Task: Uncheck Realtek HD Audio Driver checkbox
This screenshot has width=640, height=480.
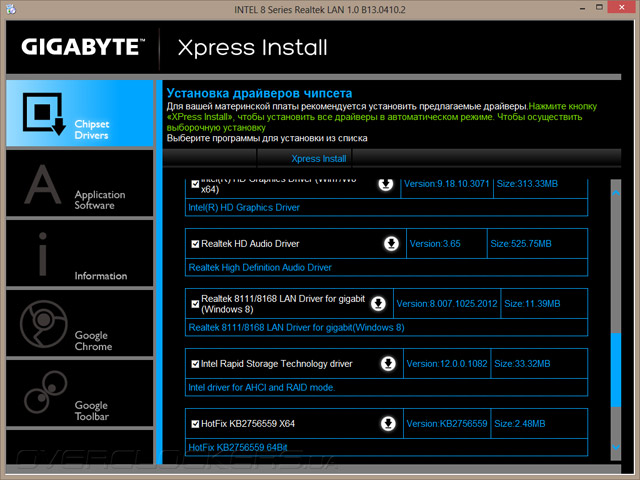Action: tap(195, 244)
